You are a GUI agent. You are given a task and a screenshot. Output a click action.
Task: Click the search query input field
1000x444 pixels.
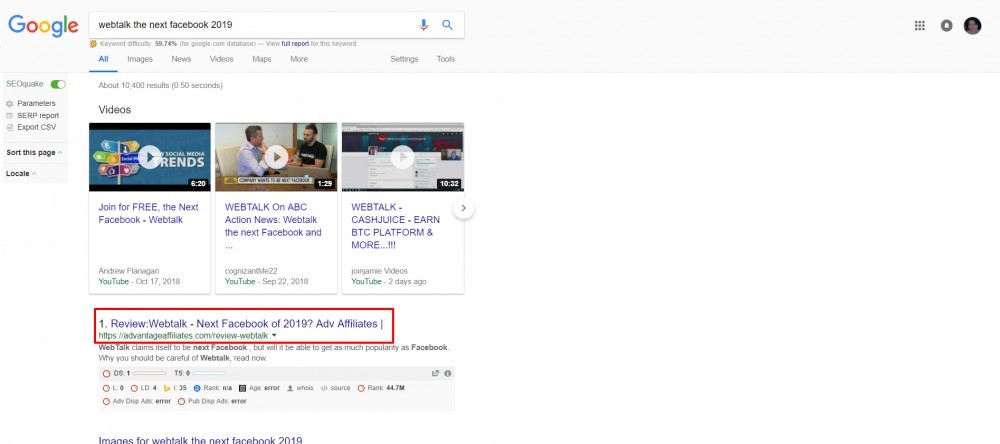point(255,25)
